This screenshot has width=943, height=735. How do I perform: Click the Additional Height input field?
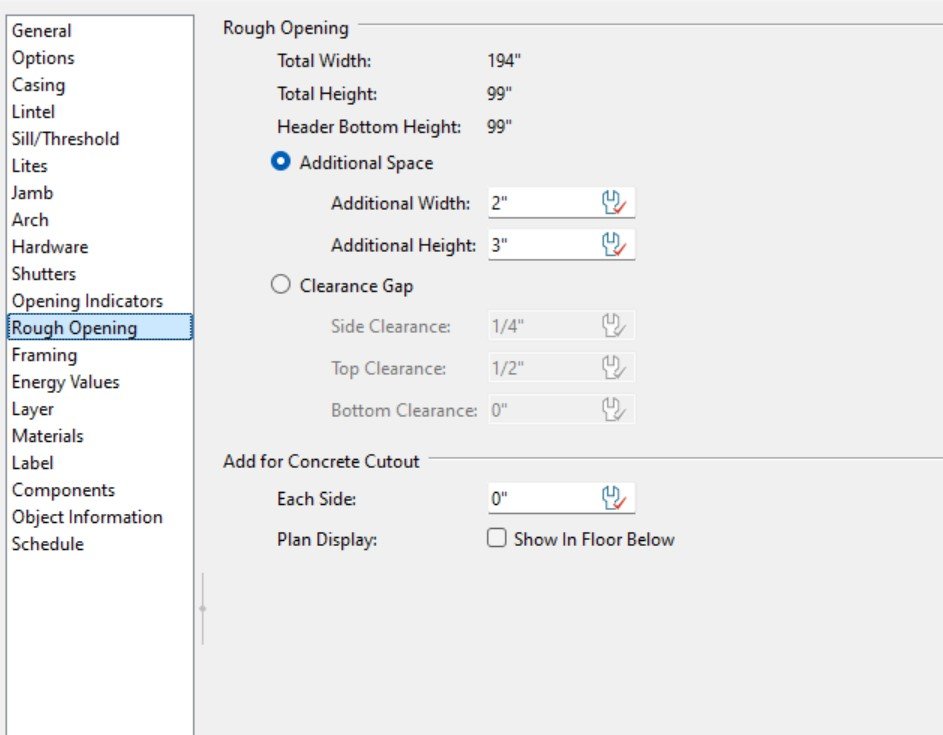[540, 245]
